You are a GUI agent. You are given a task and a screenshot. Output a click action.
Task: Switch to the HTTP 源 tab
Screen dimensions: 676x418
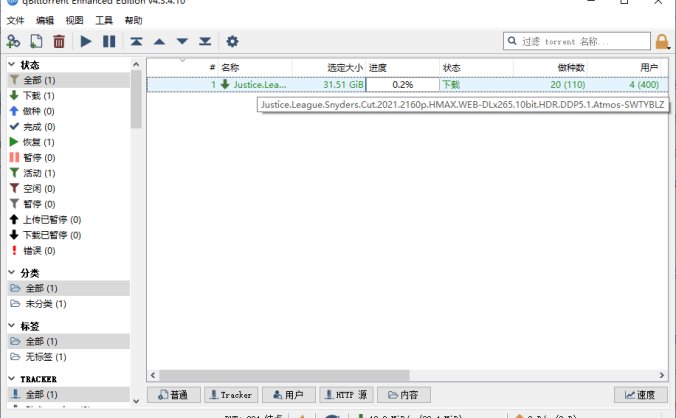point(346,395)
